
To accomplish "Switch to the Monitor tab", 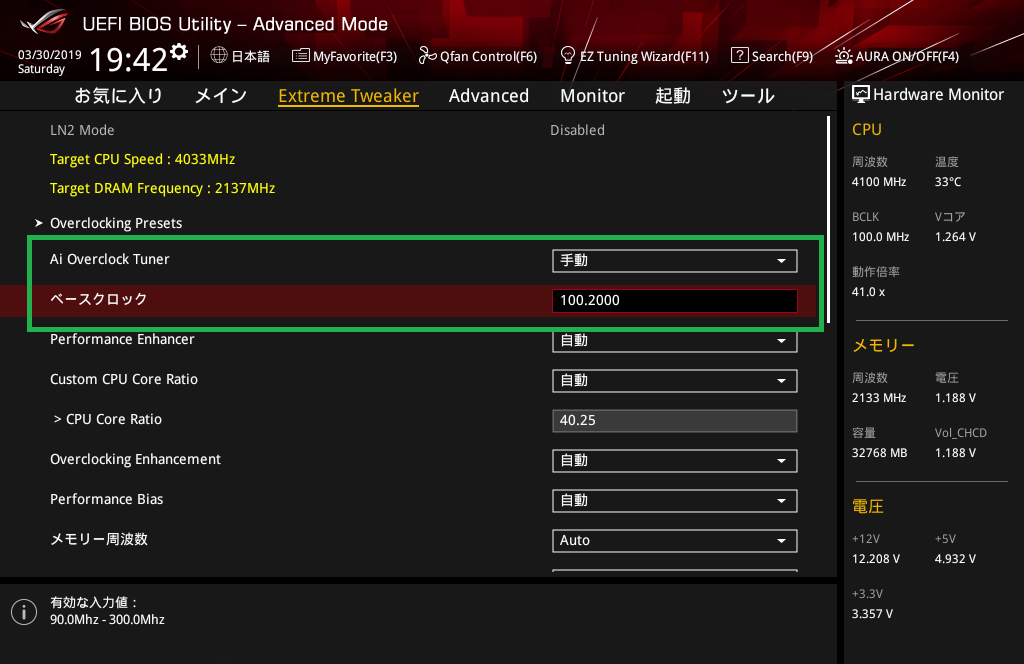I will 592,96.
